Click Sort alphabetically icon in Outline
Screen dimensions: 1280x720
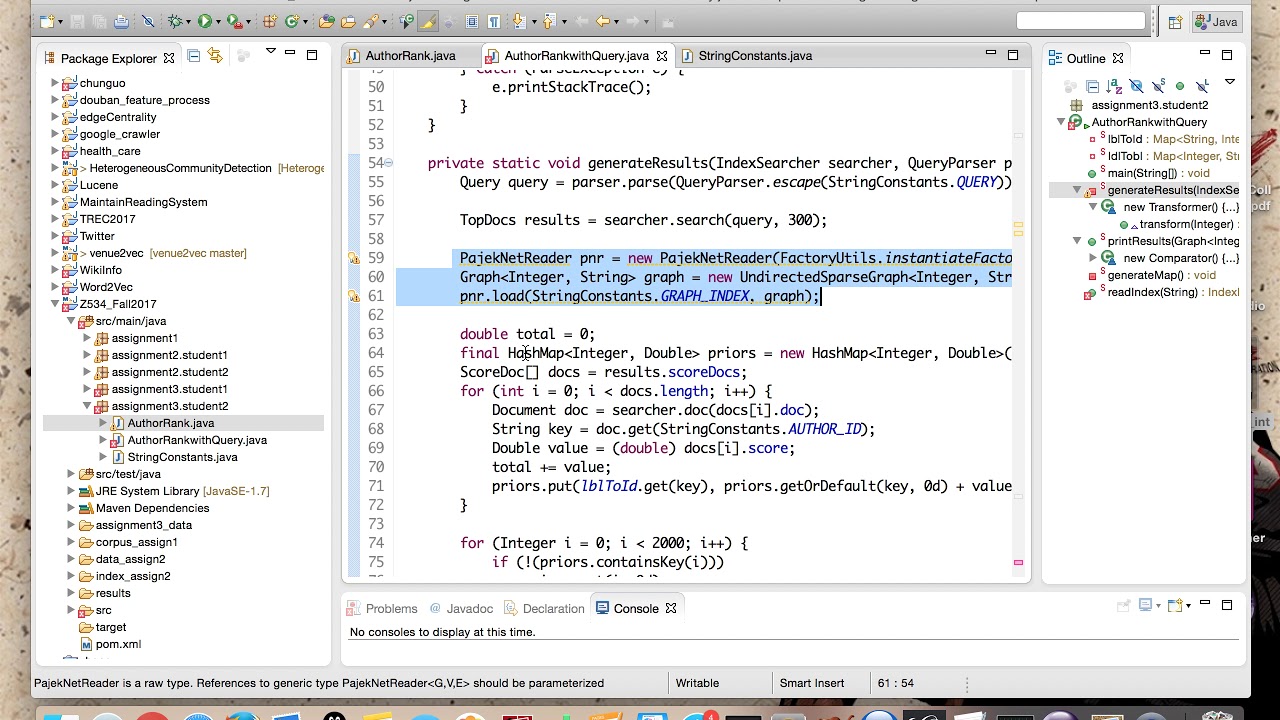click(x=1114, y=87)
